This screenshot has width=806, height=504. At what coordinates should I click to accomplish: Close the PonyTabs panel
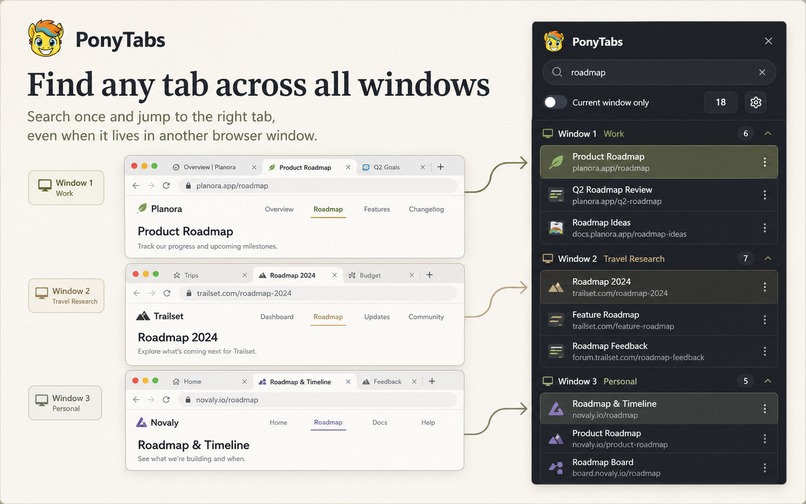tap(768, 41)
